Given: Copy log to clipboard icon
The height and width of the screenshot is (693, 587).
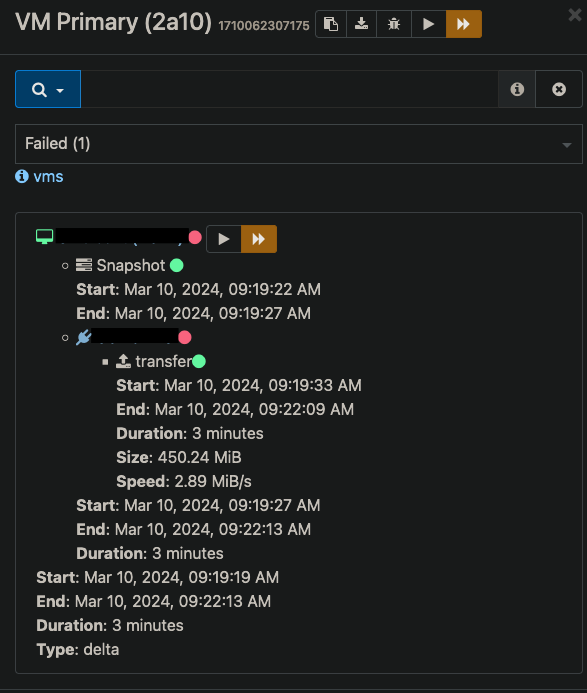Looking at the screenshot, I should (x=331, y=24).
